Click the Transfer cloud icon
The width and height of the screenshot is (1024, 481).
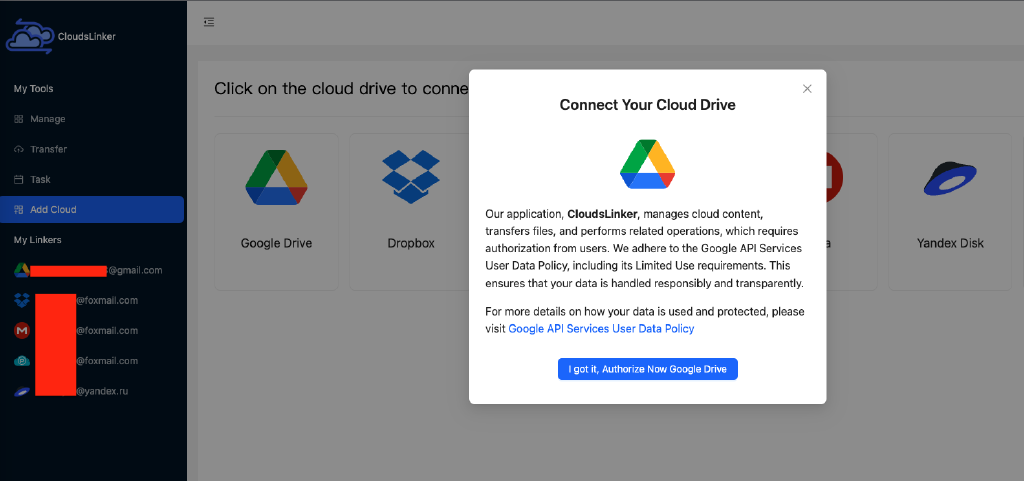18,149
